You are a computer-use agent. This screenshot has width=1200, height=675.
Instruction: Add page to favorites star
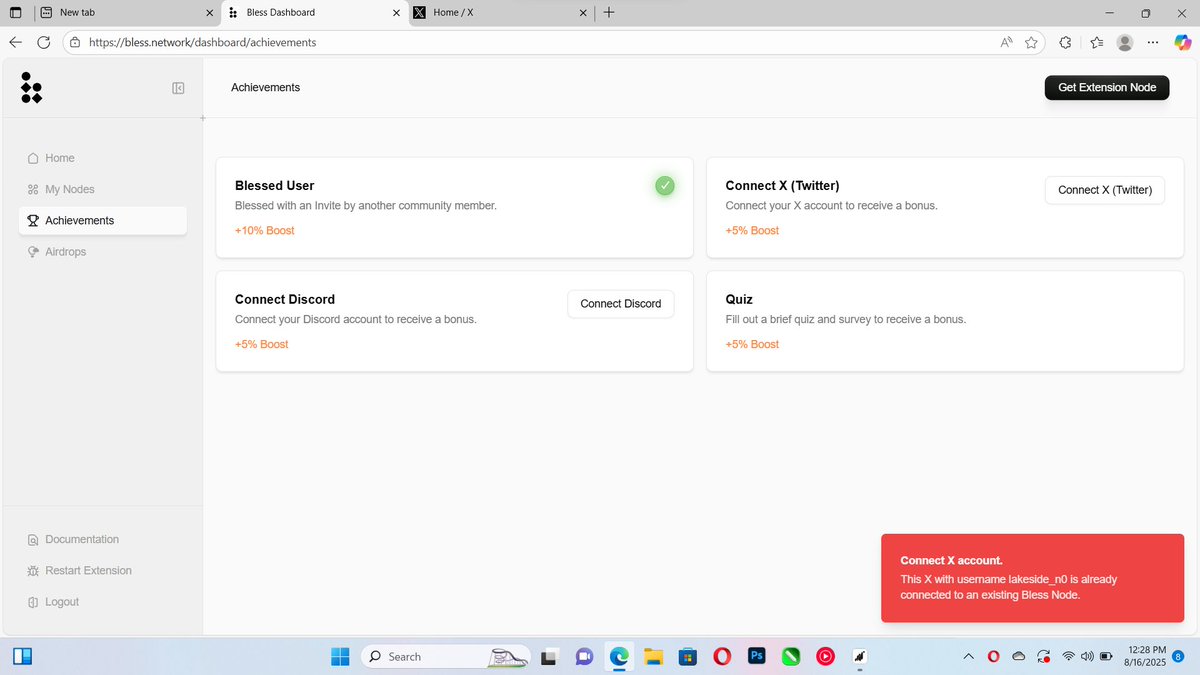pos(1031,43)
